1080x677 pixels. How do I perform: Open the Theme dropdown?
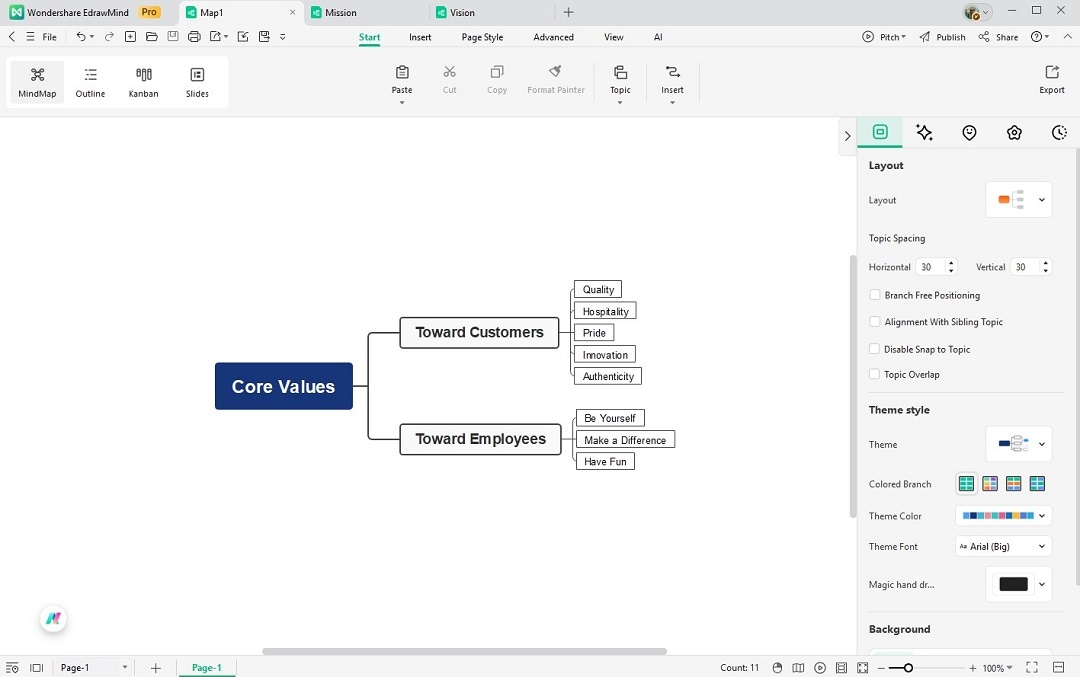pos(1019,444)
